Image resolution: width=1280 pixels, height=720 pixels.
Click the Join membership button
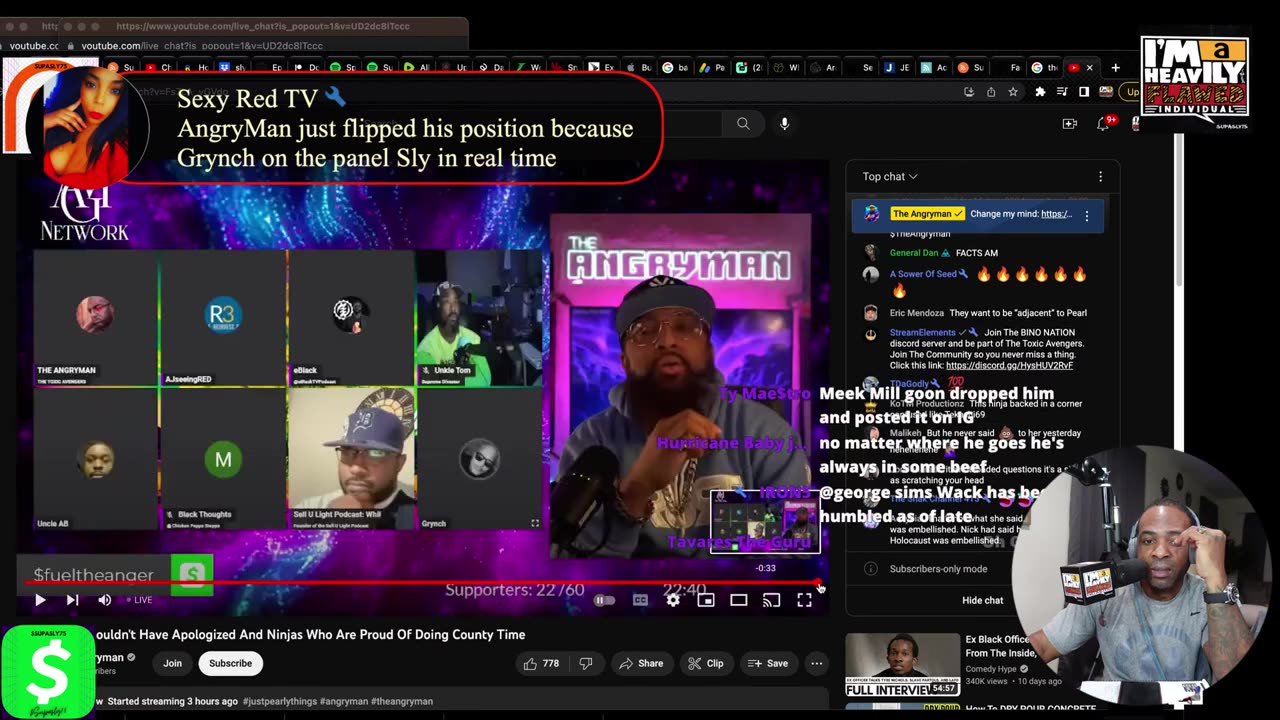click(173, 663)
